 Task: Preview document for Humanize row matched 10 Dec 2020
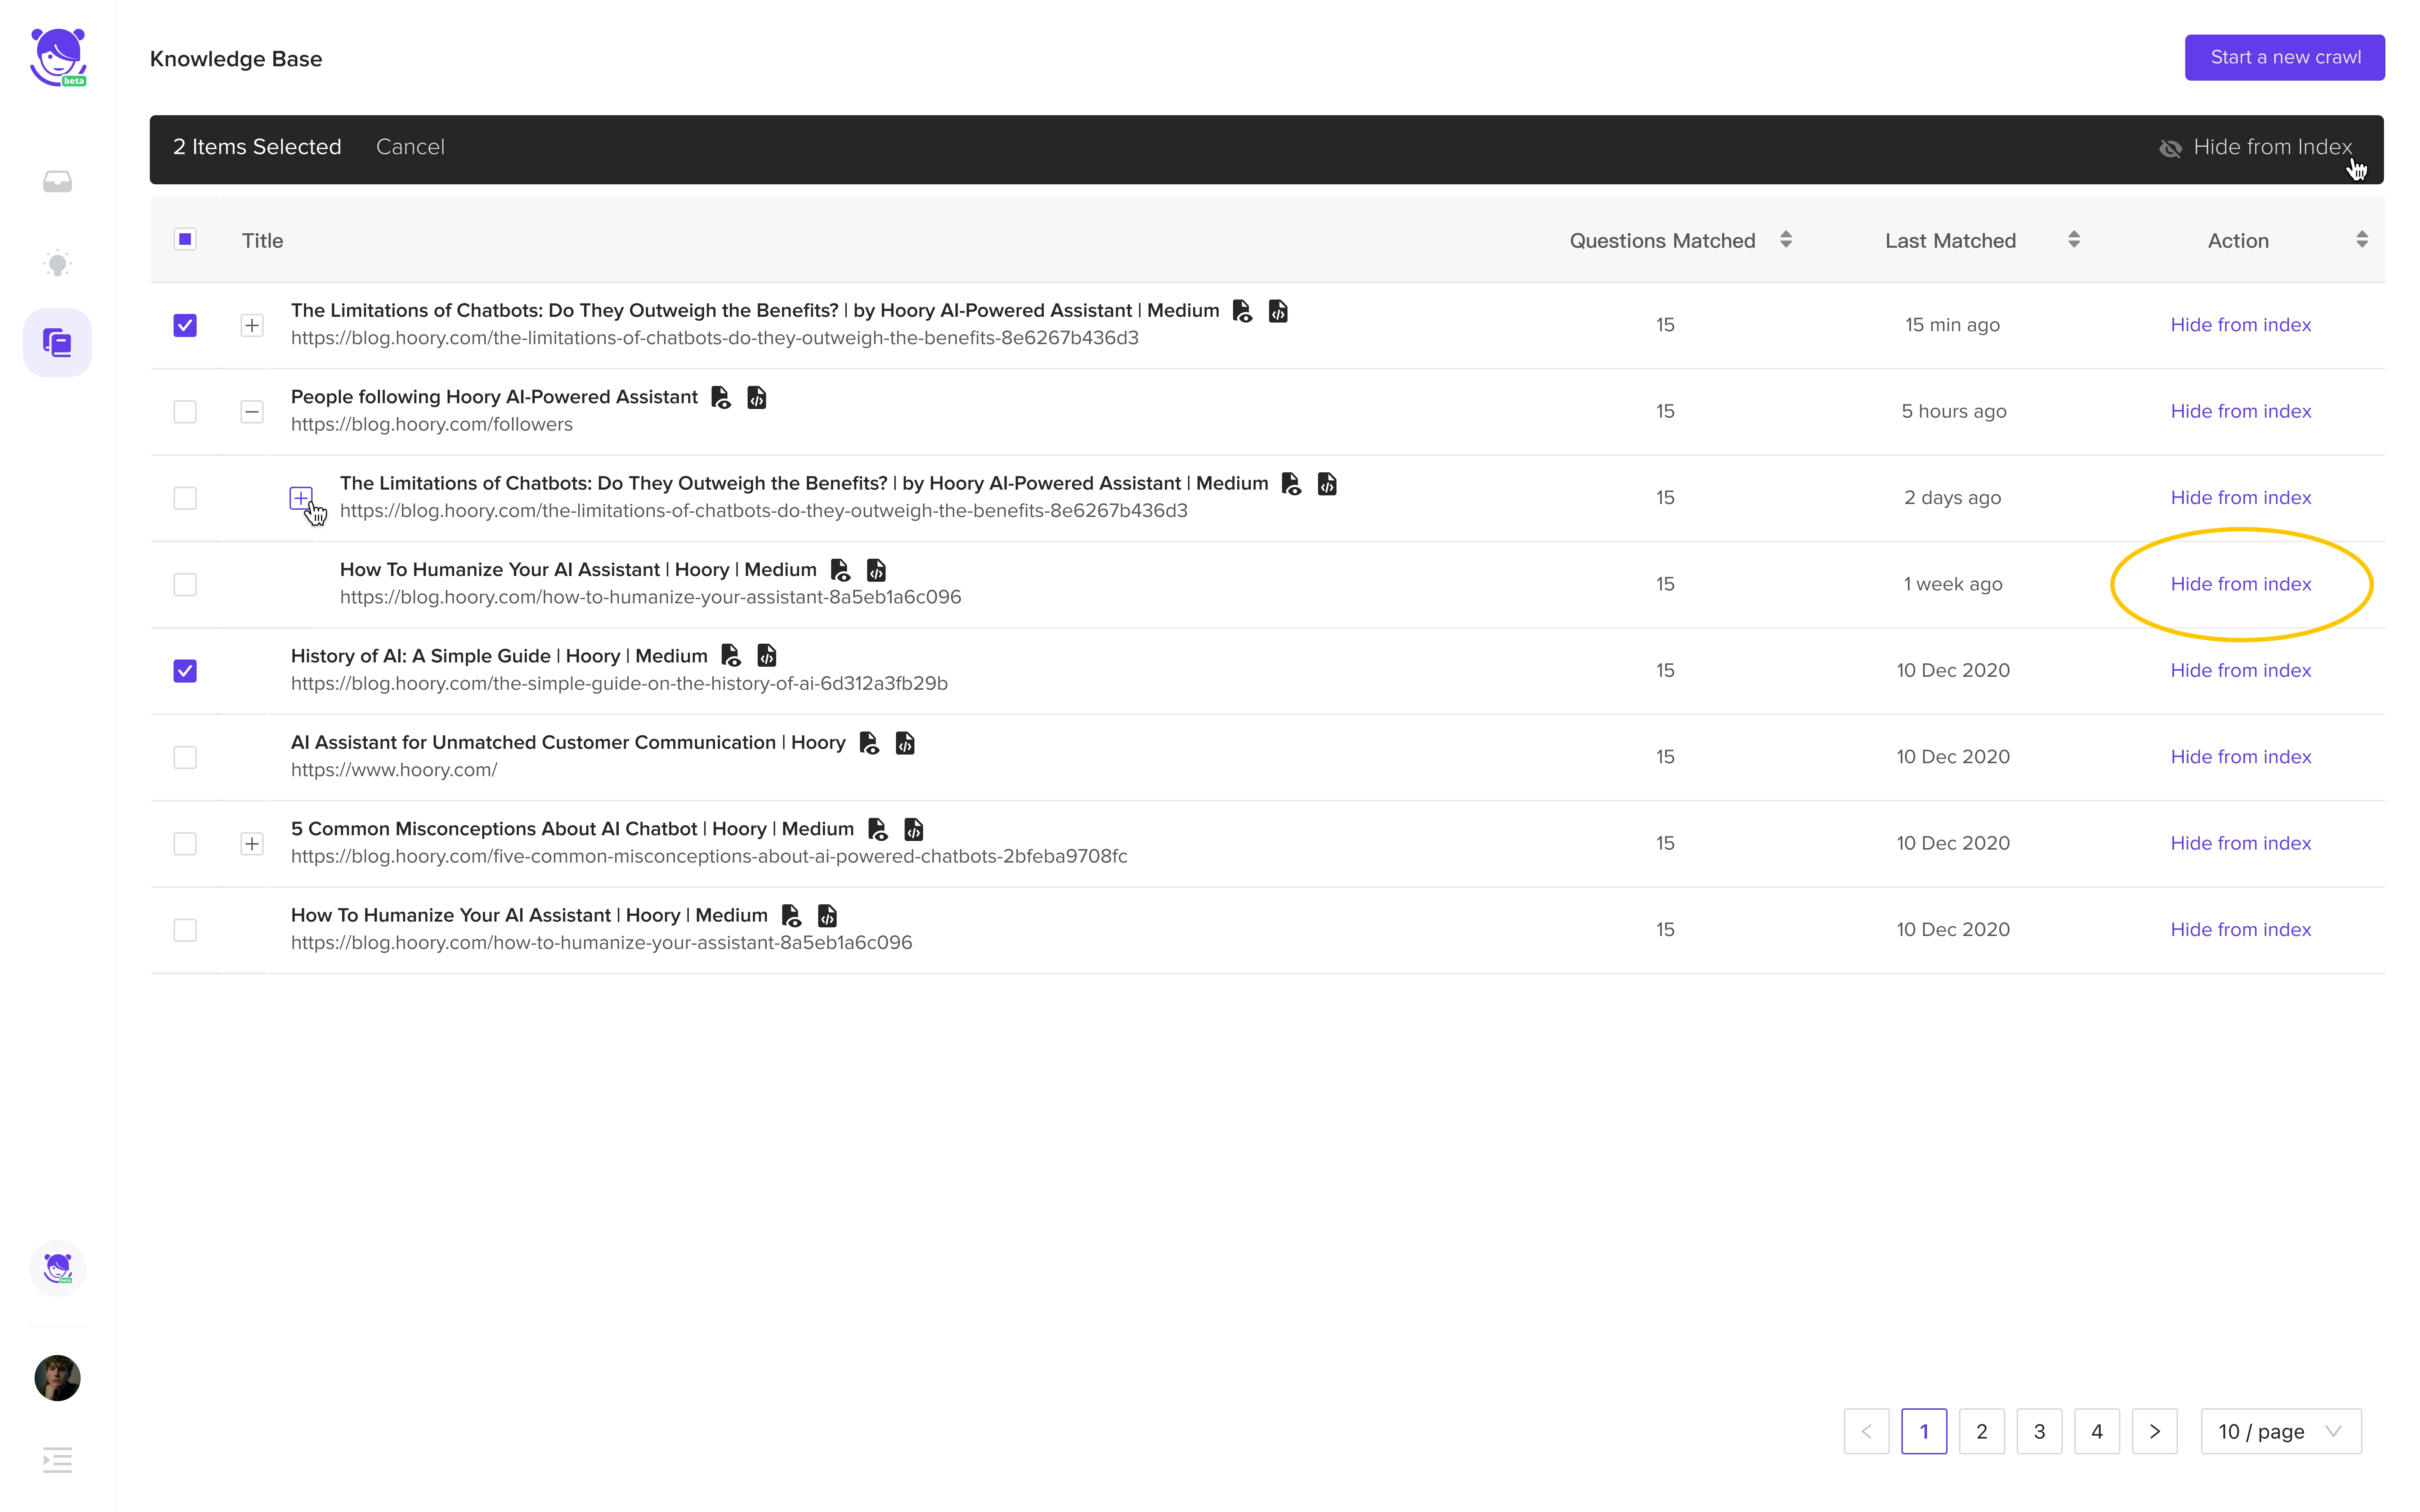791,916
